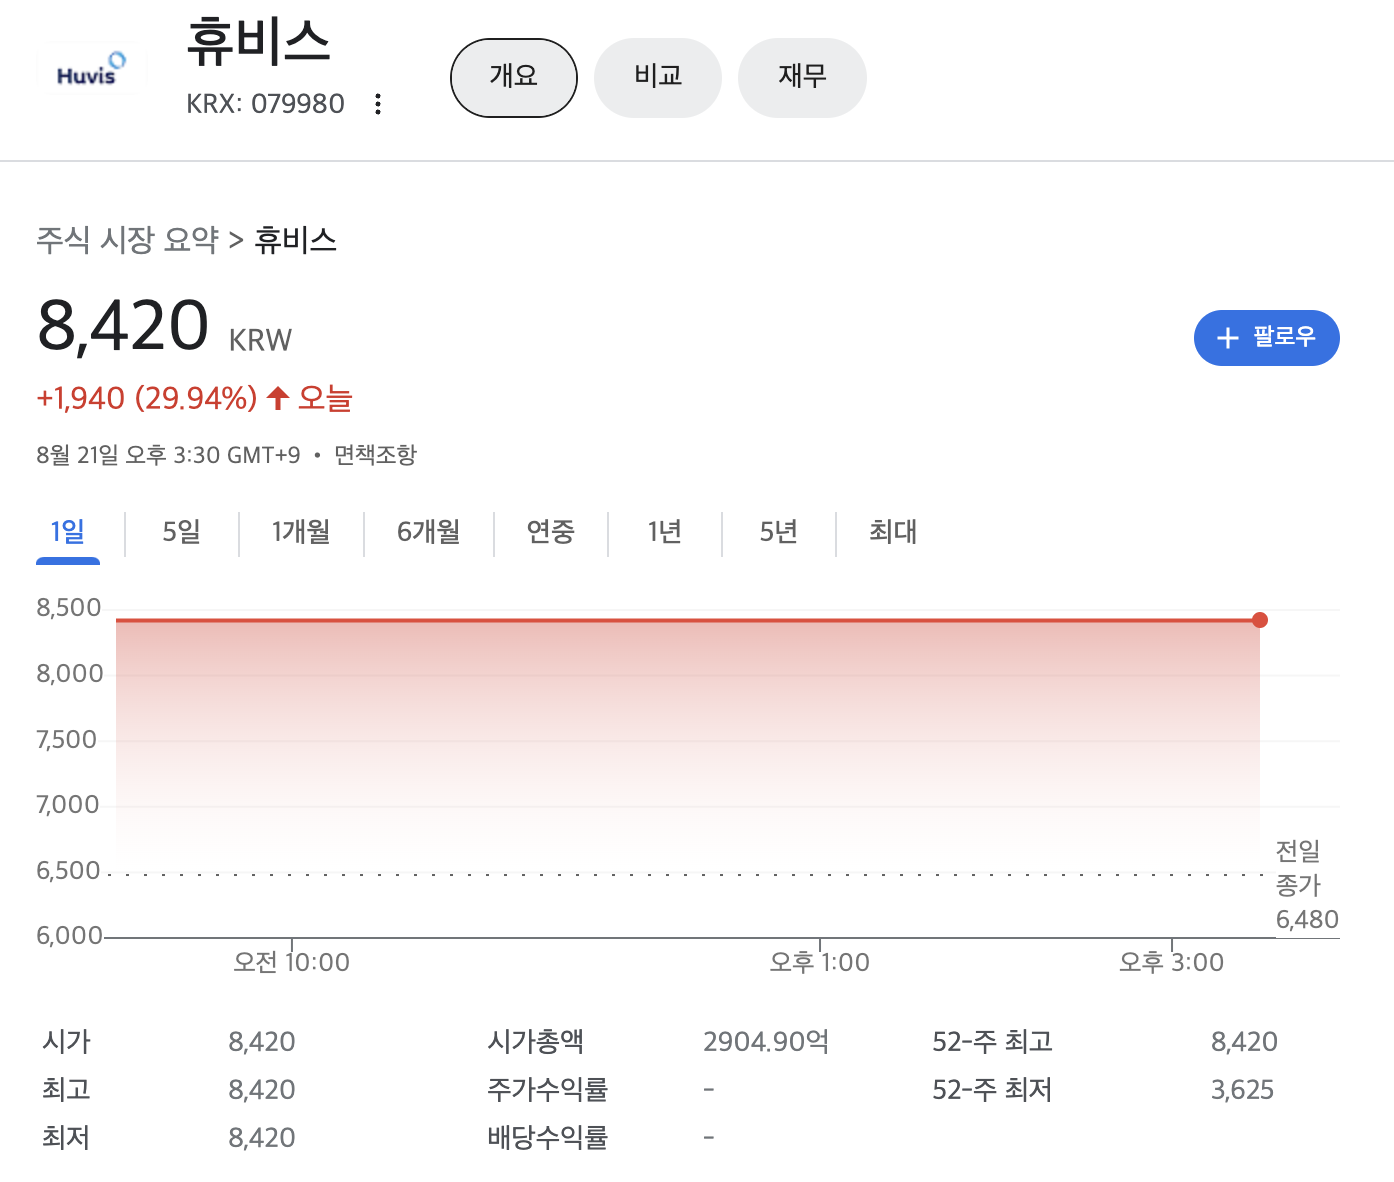Screen dimensions: 1394x1182
Task: Select the 연중 year-to-date range
Action: pyautogui.click(x=551, y=532)
